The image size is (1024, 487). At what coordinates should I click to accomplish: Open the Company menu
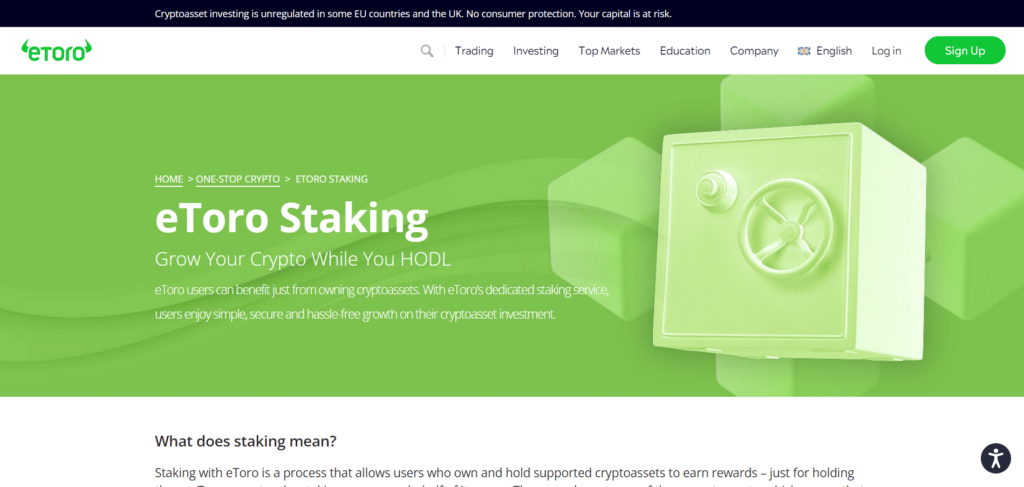tap(754, 51)
